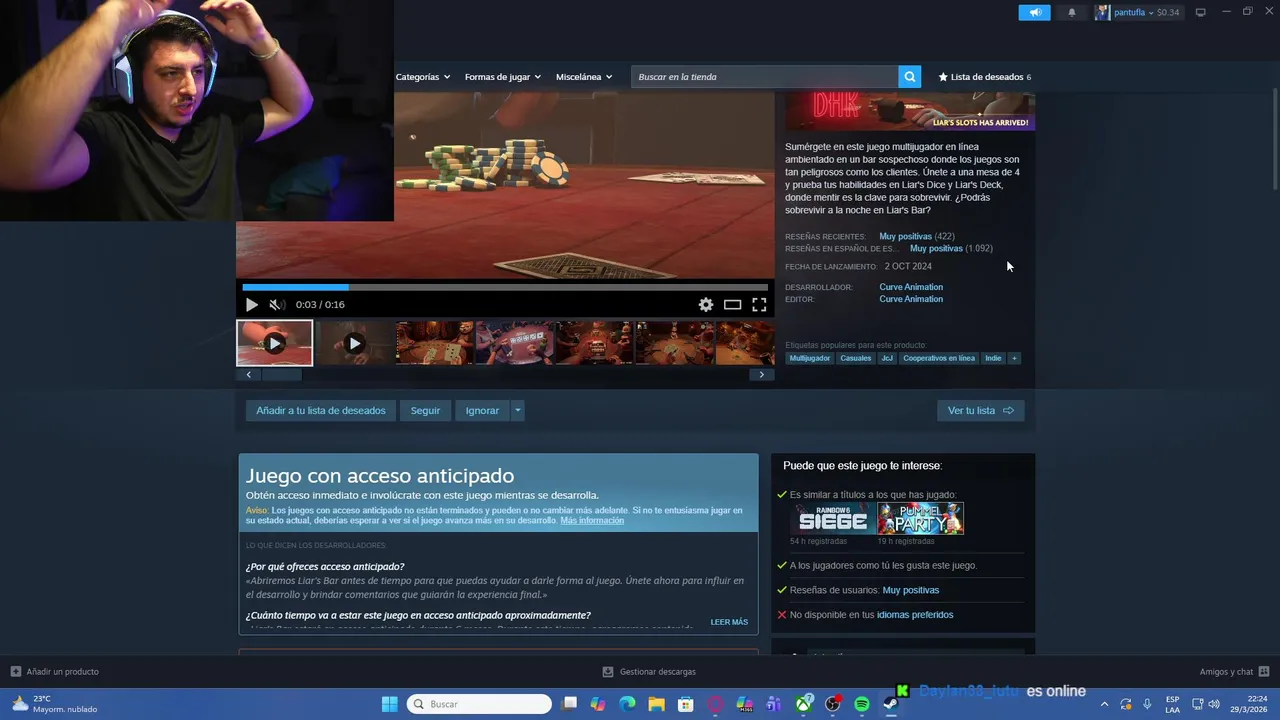Open the Lista de deseados wishlist
Image resolution: width=1280 pixels, height=720 pixels.
(x=984, y=77)
